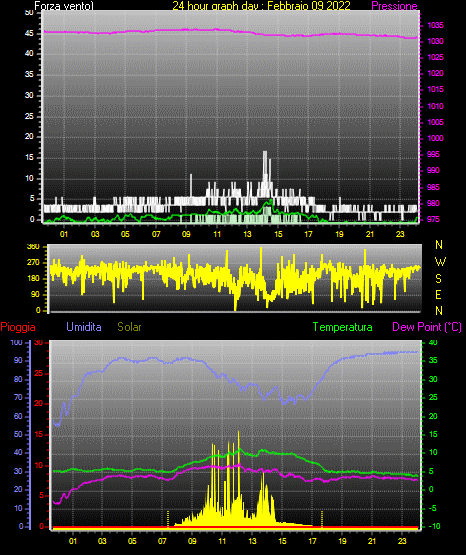Click the 100 value on blue humidity axis
The height and width of the screenshot is (555, 466).
point(17,343)
